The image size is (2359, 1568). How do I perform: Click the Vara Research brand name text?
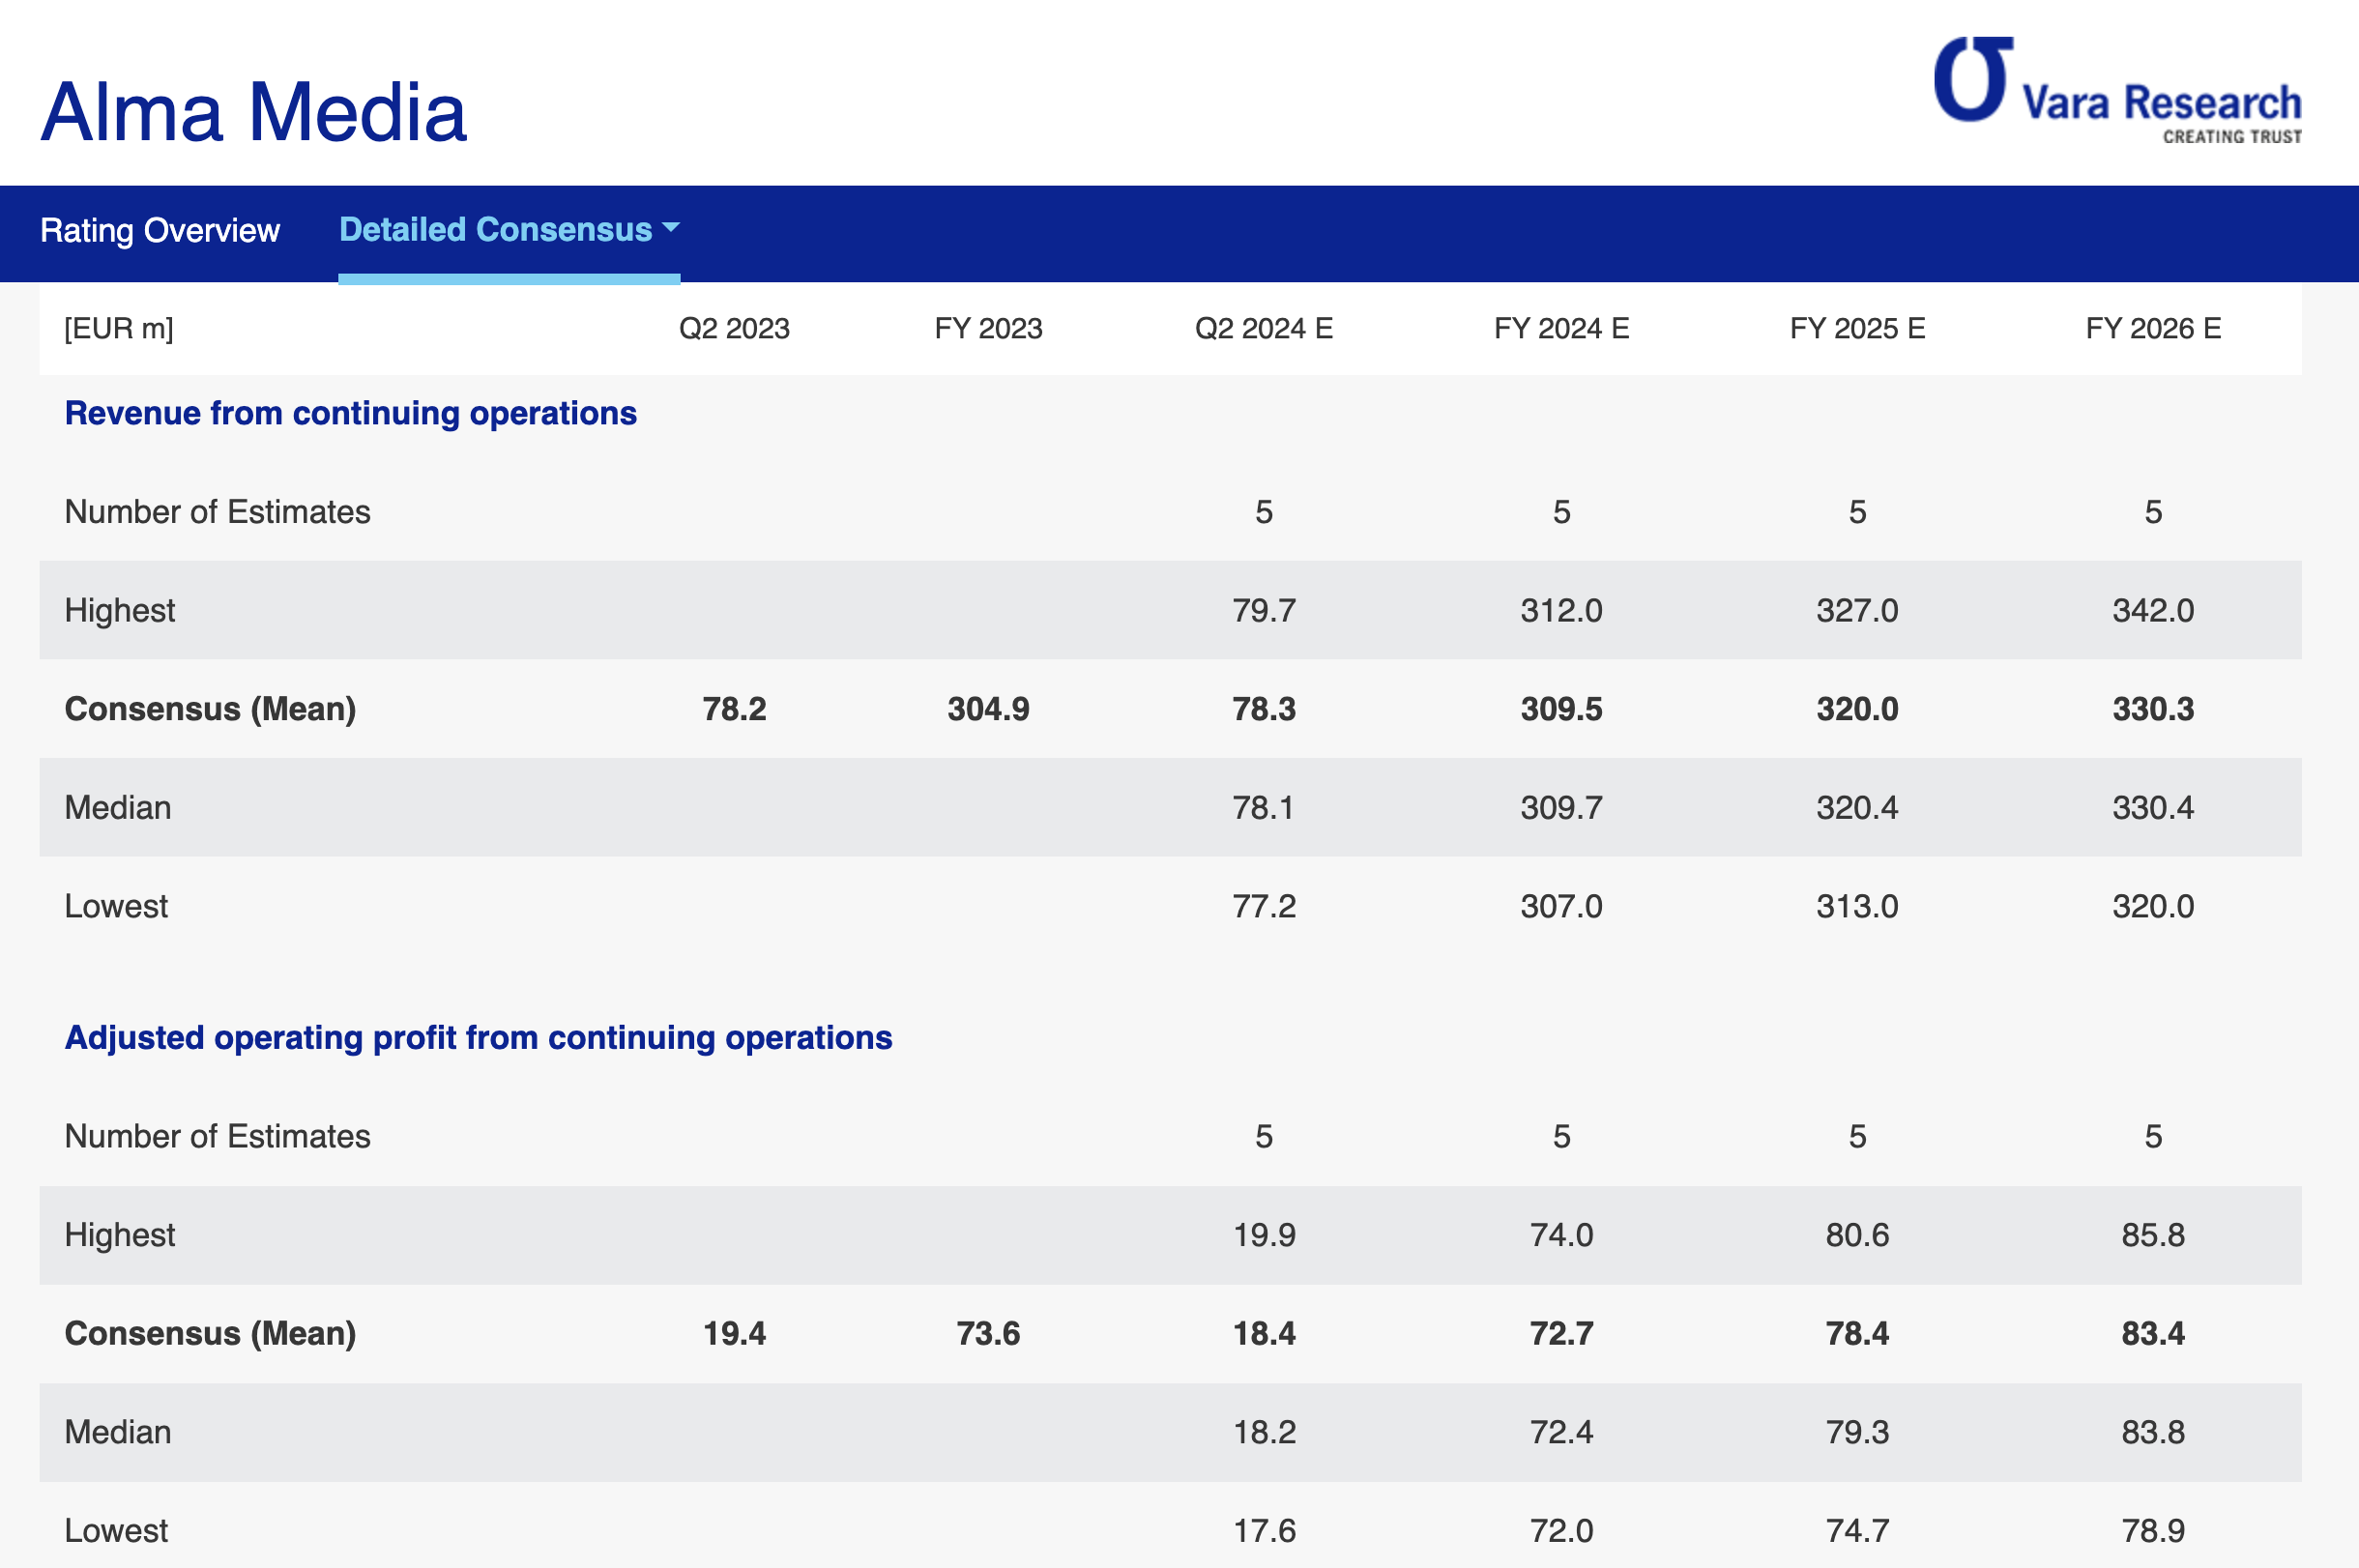coord(2161,103)
